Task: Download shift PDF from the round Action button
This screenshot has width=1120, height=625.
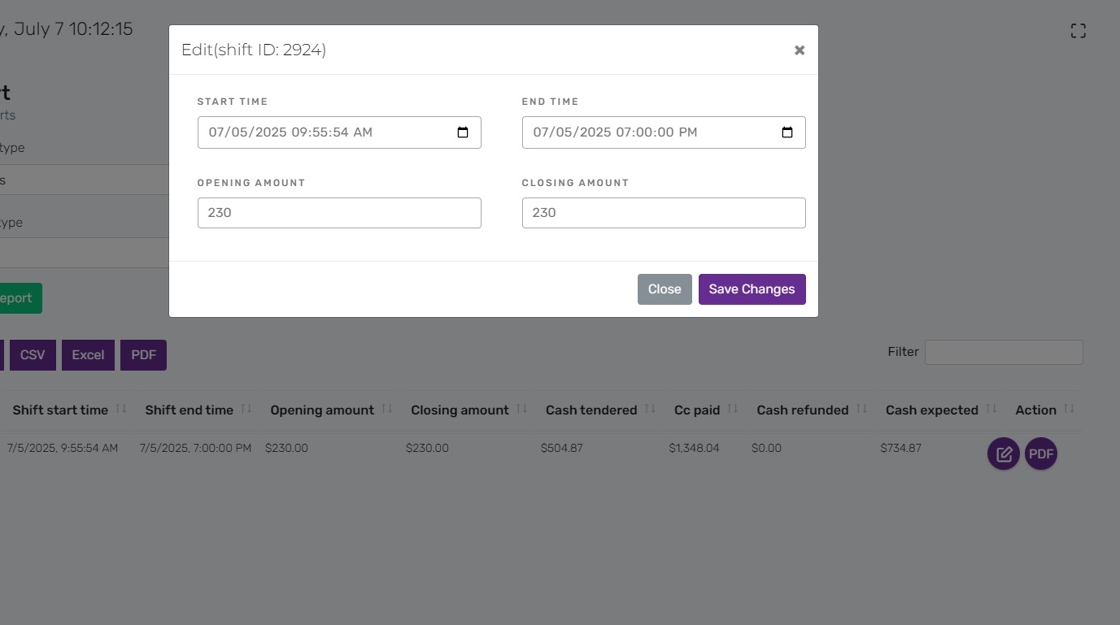Action: pos(1041,454)
